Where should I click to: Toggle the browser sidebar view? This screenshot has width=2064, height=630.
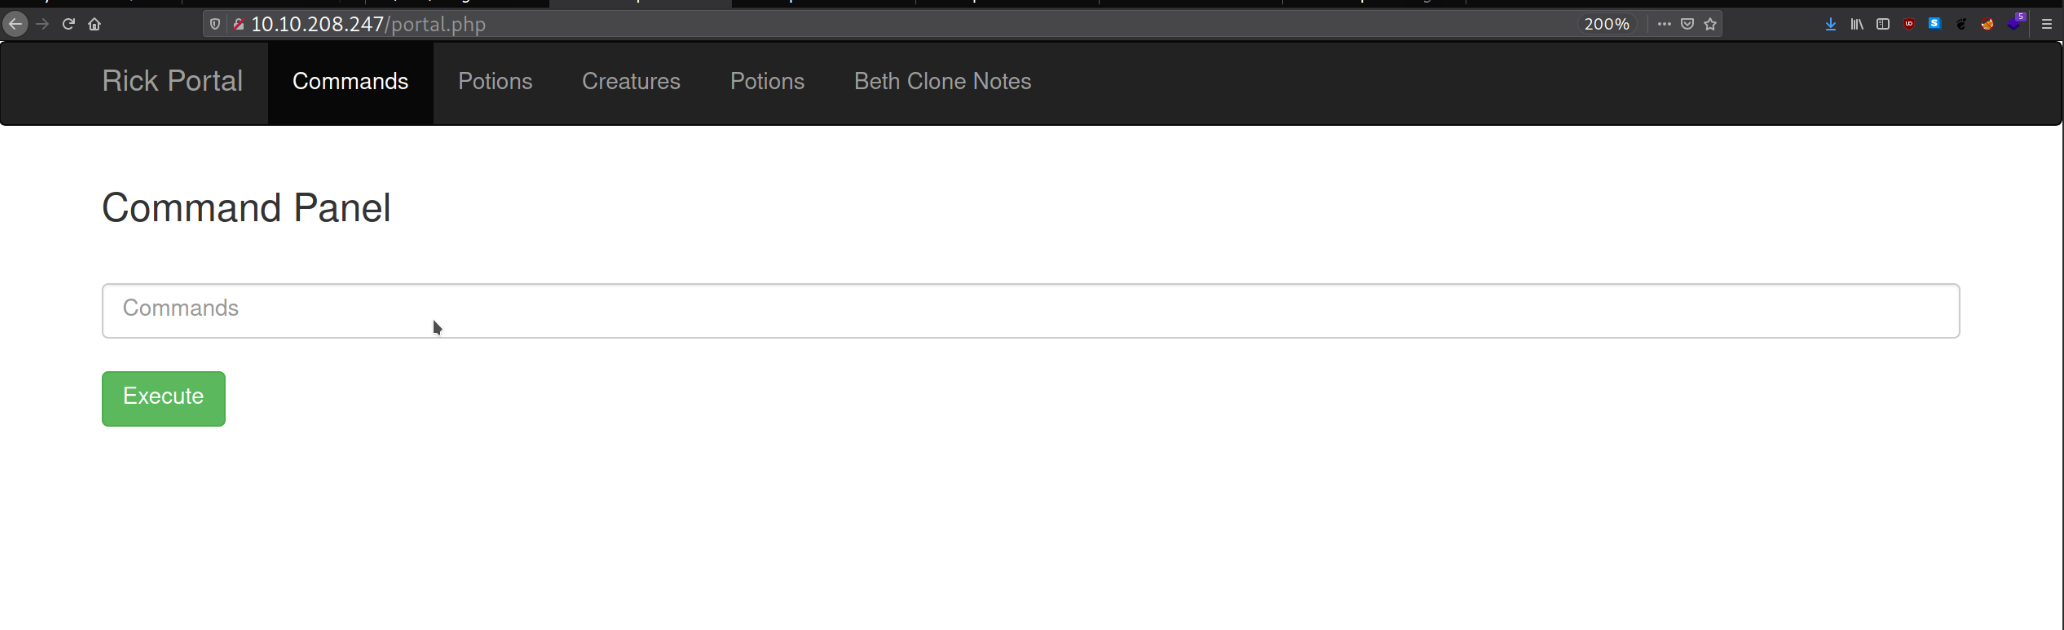1882,24
